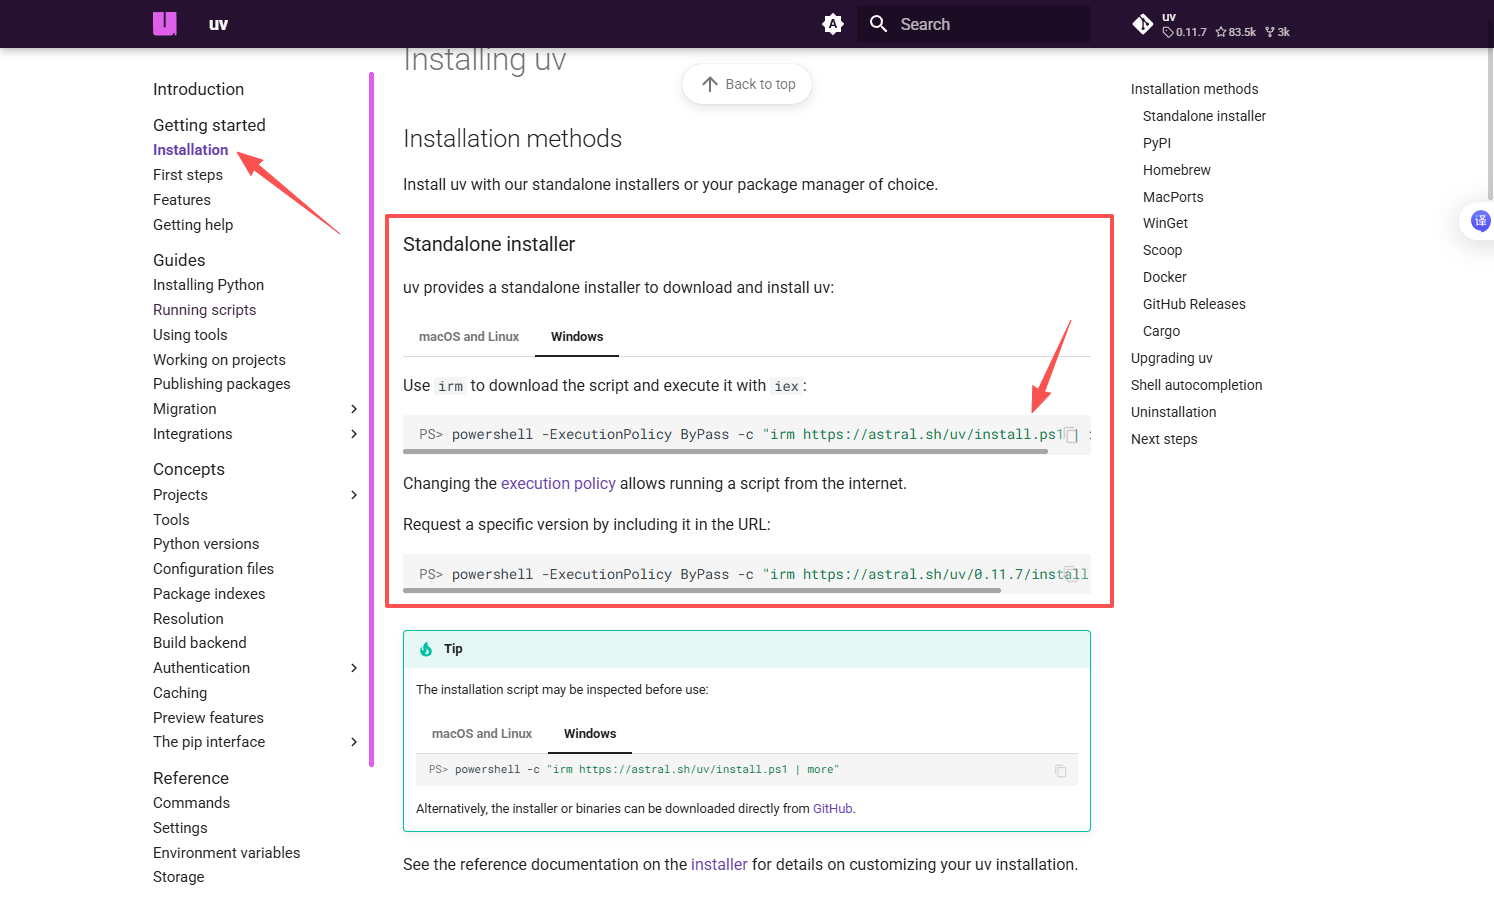Open Resolution in the sidebar

coord(188,619)
